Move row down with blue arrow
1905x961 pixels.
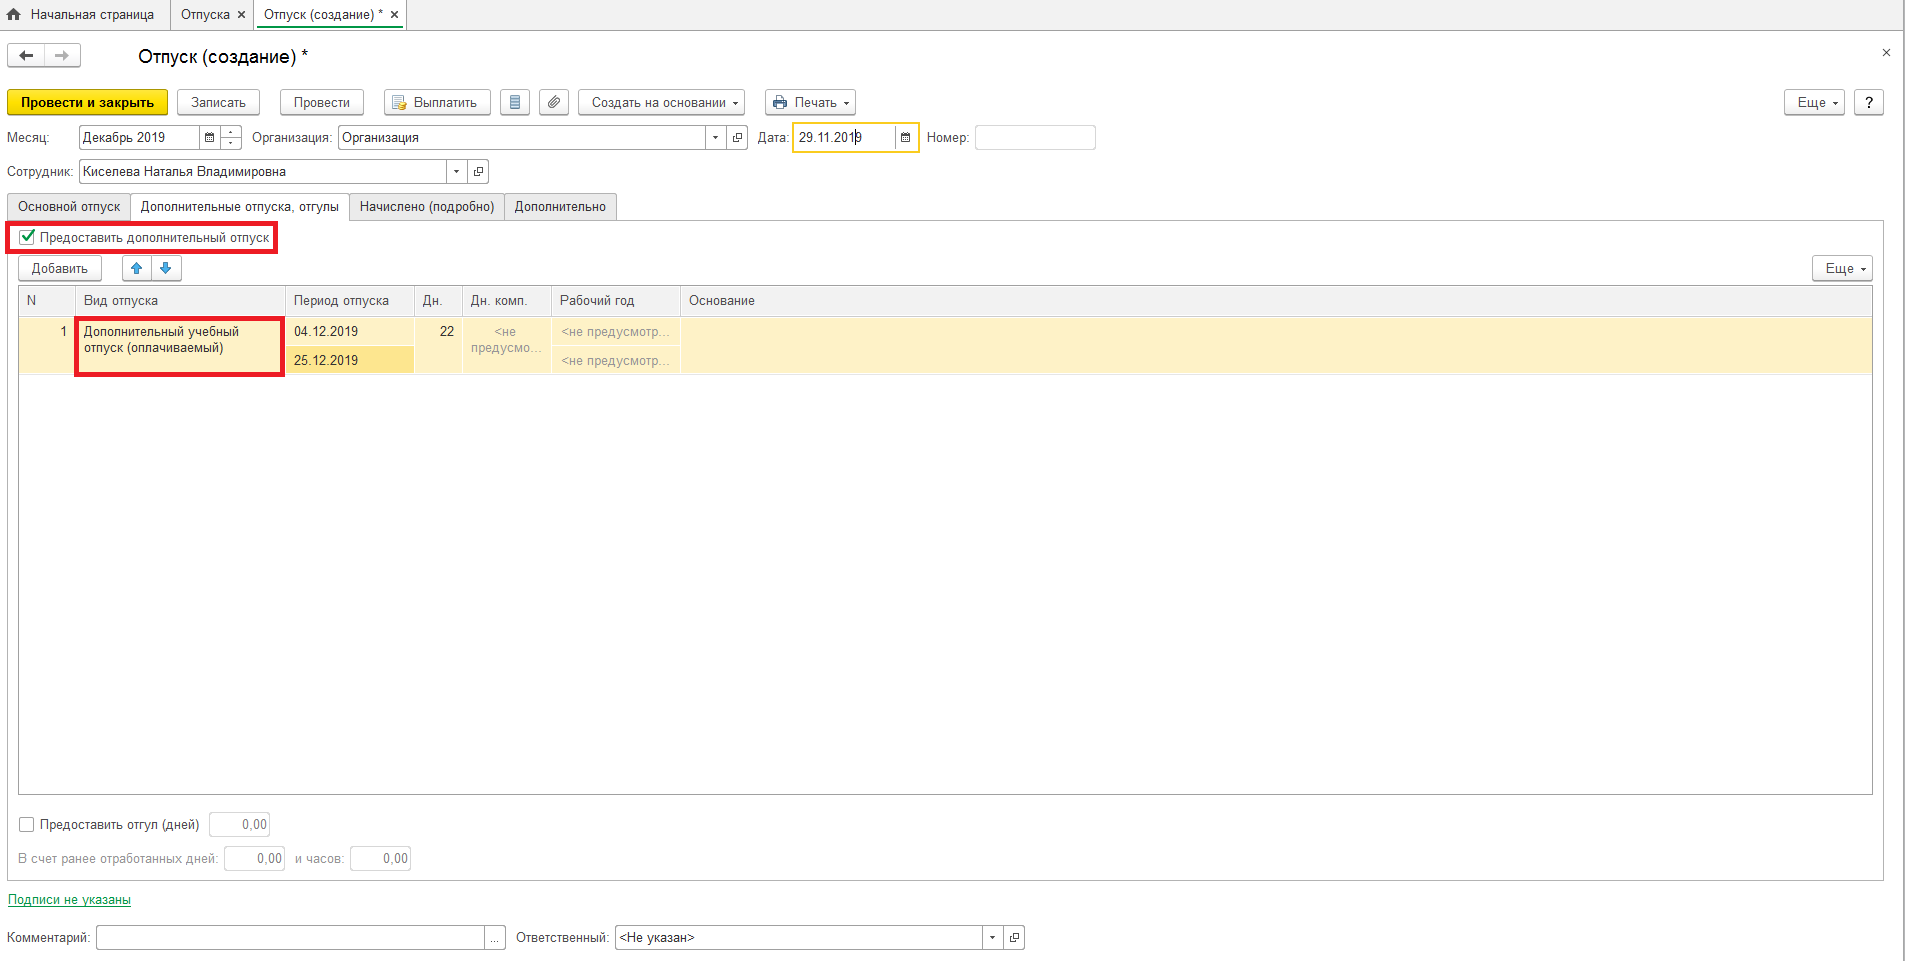pyautogui.click(x=166, y=268)
